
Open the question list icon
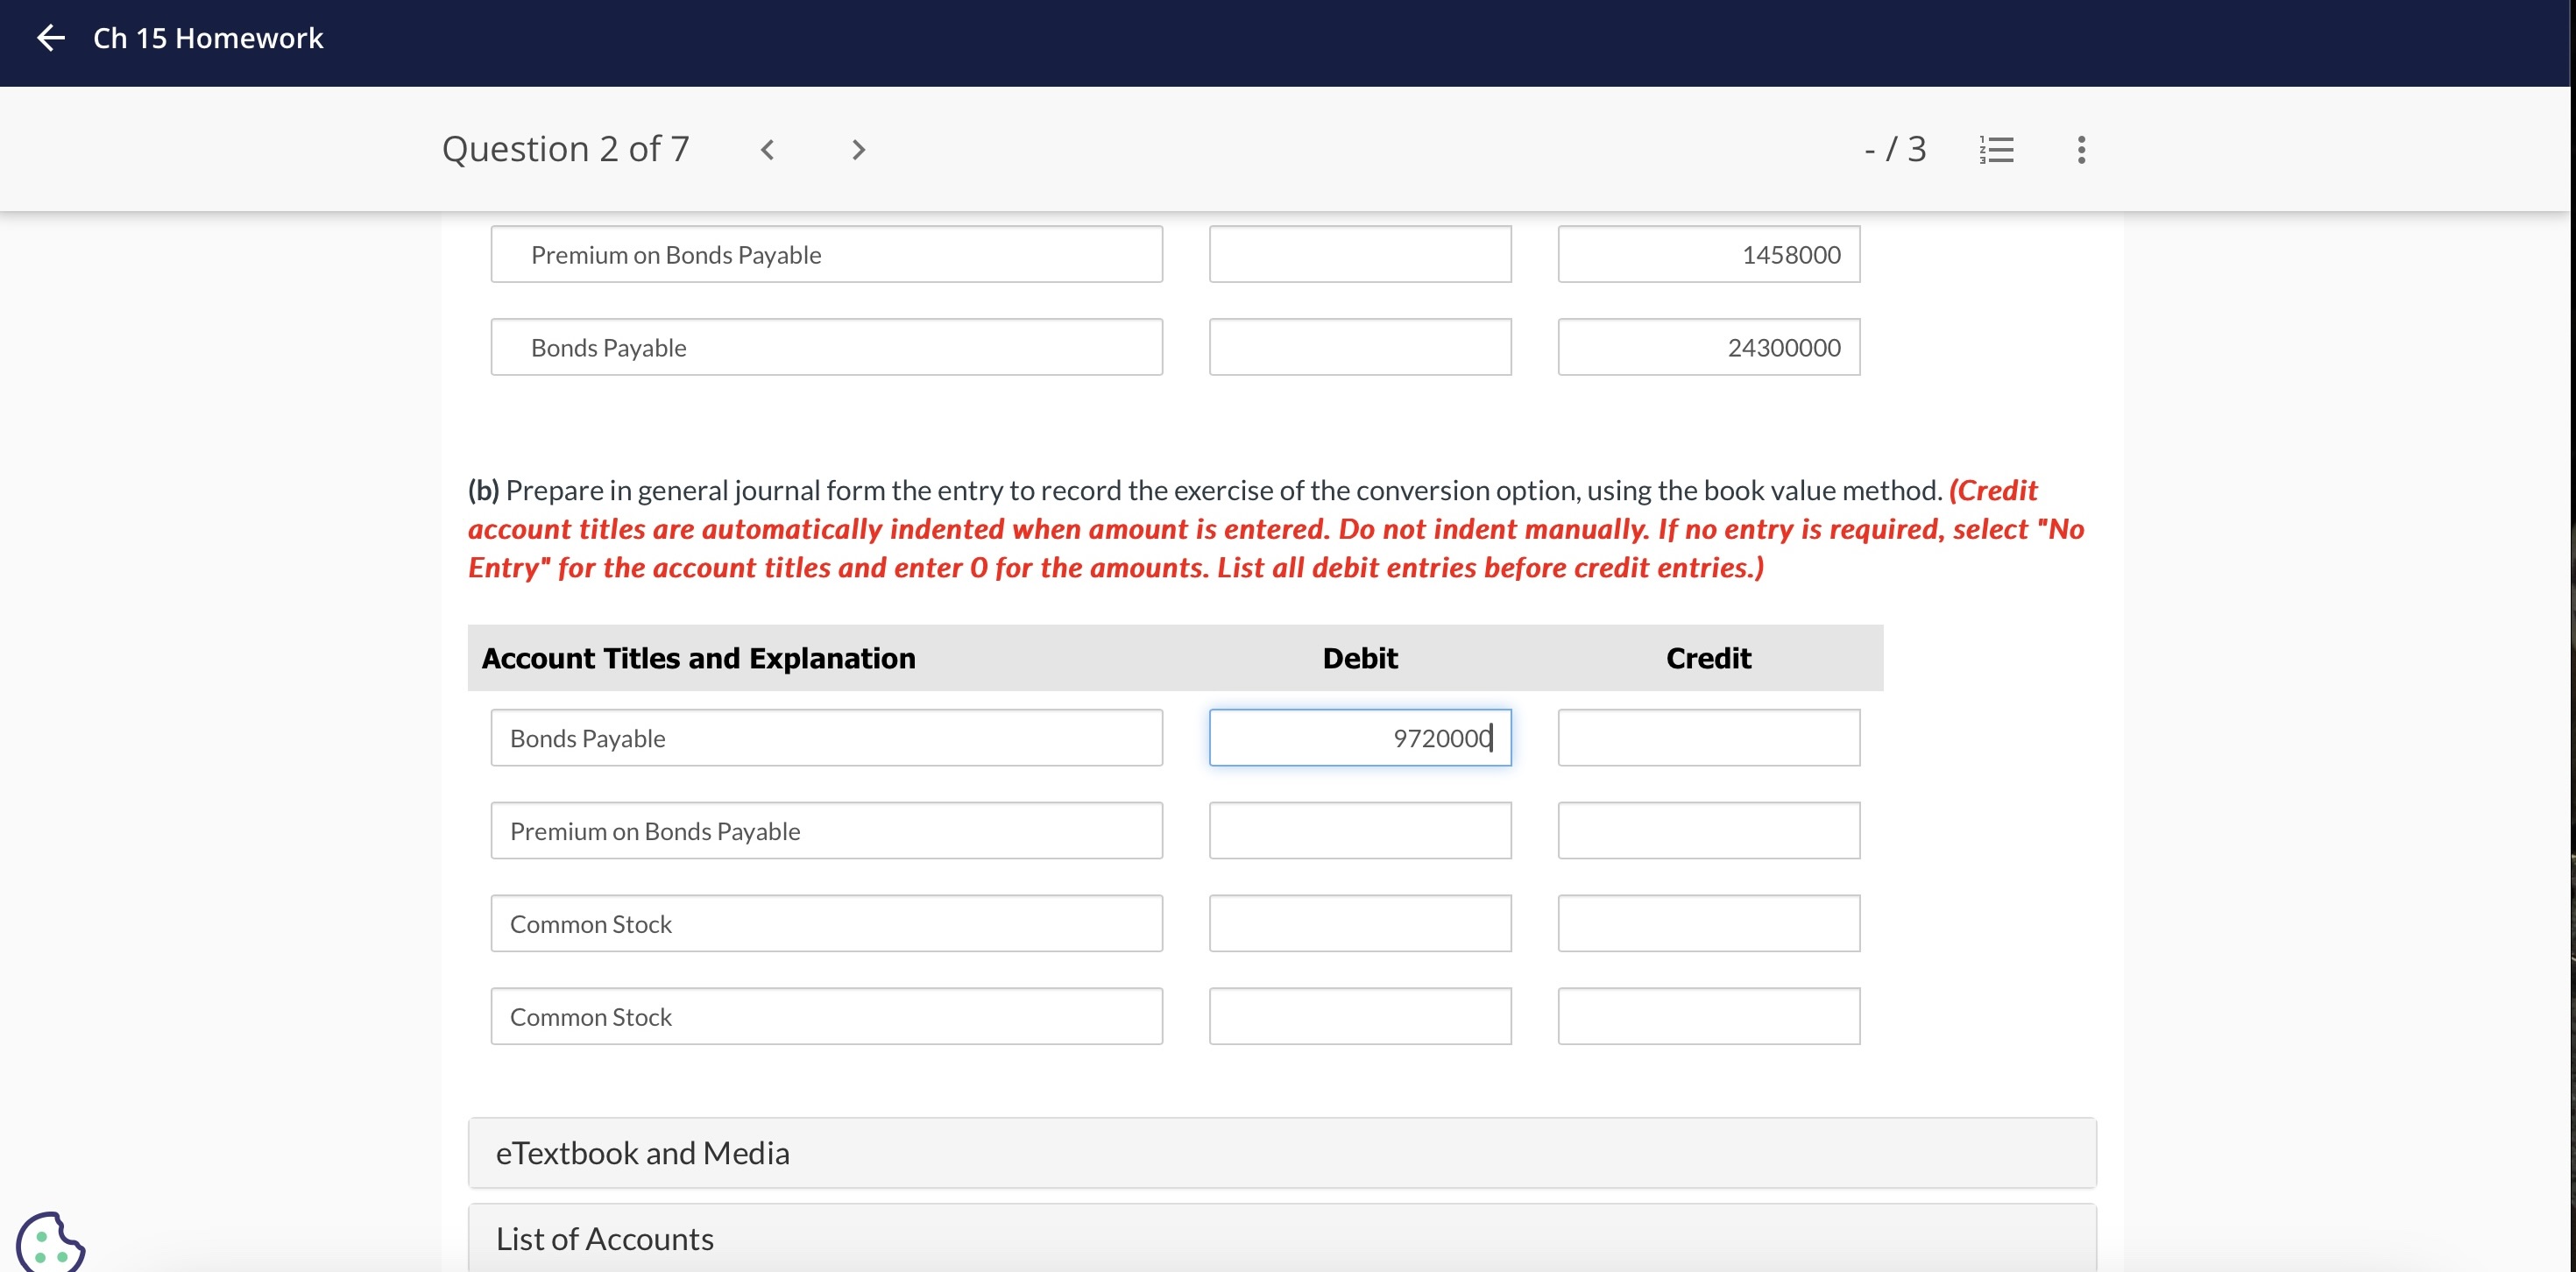1996,150
